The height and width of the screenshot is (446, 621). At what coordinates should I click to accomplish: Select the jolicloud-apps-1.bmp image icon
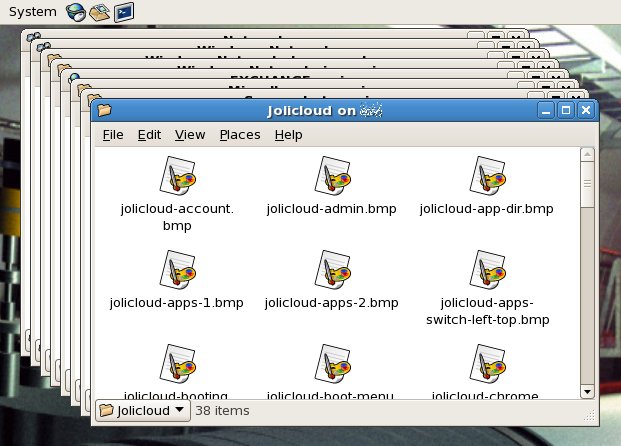pos(177,269)
